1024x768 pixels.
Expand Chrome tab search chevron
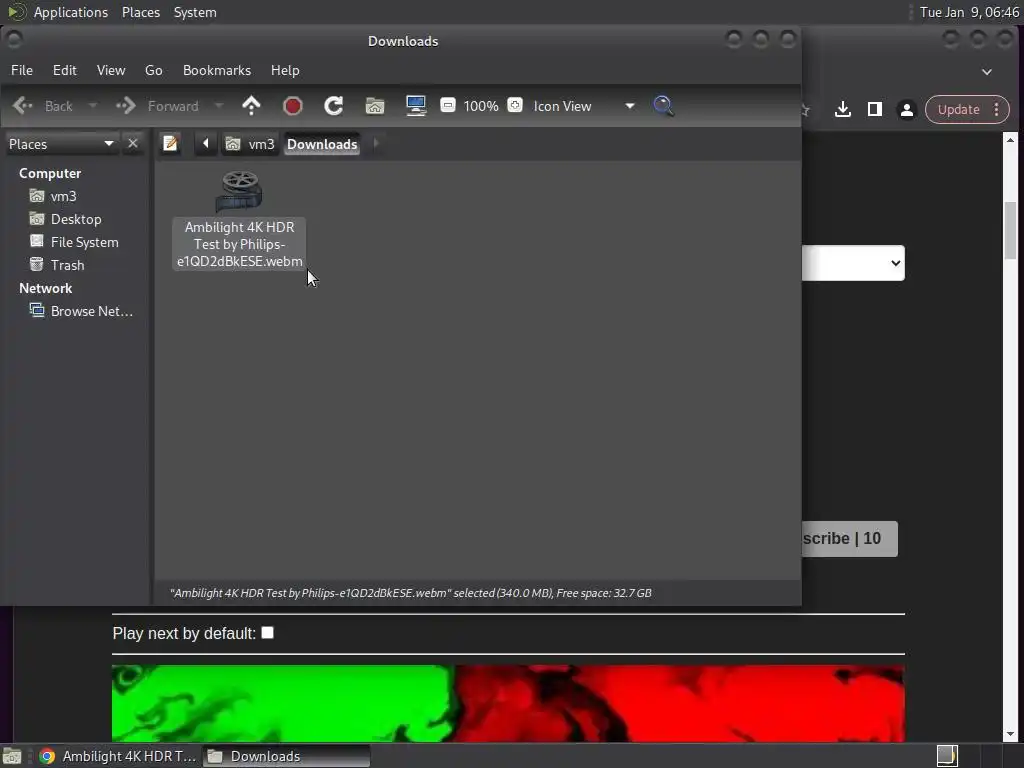click(987, 72)
